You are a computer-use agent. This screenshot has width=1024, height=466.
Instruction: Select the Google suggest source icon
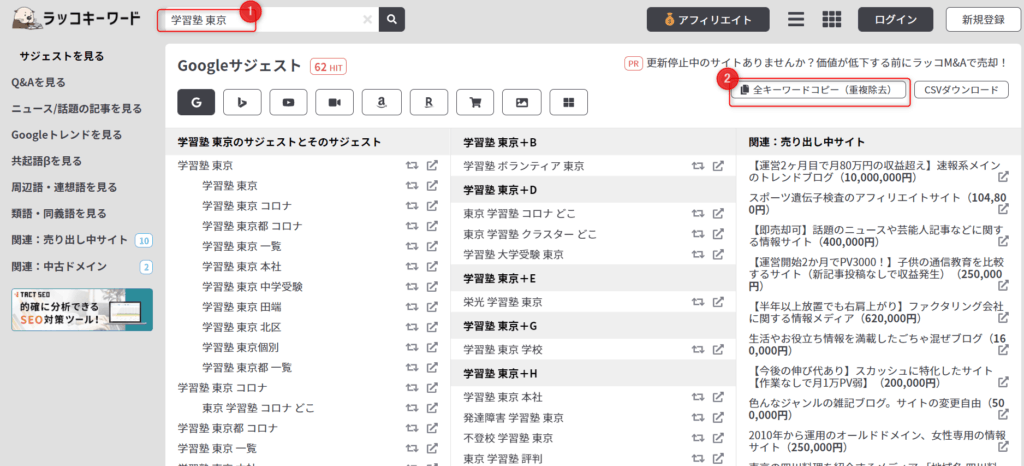tap(197, 102)
